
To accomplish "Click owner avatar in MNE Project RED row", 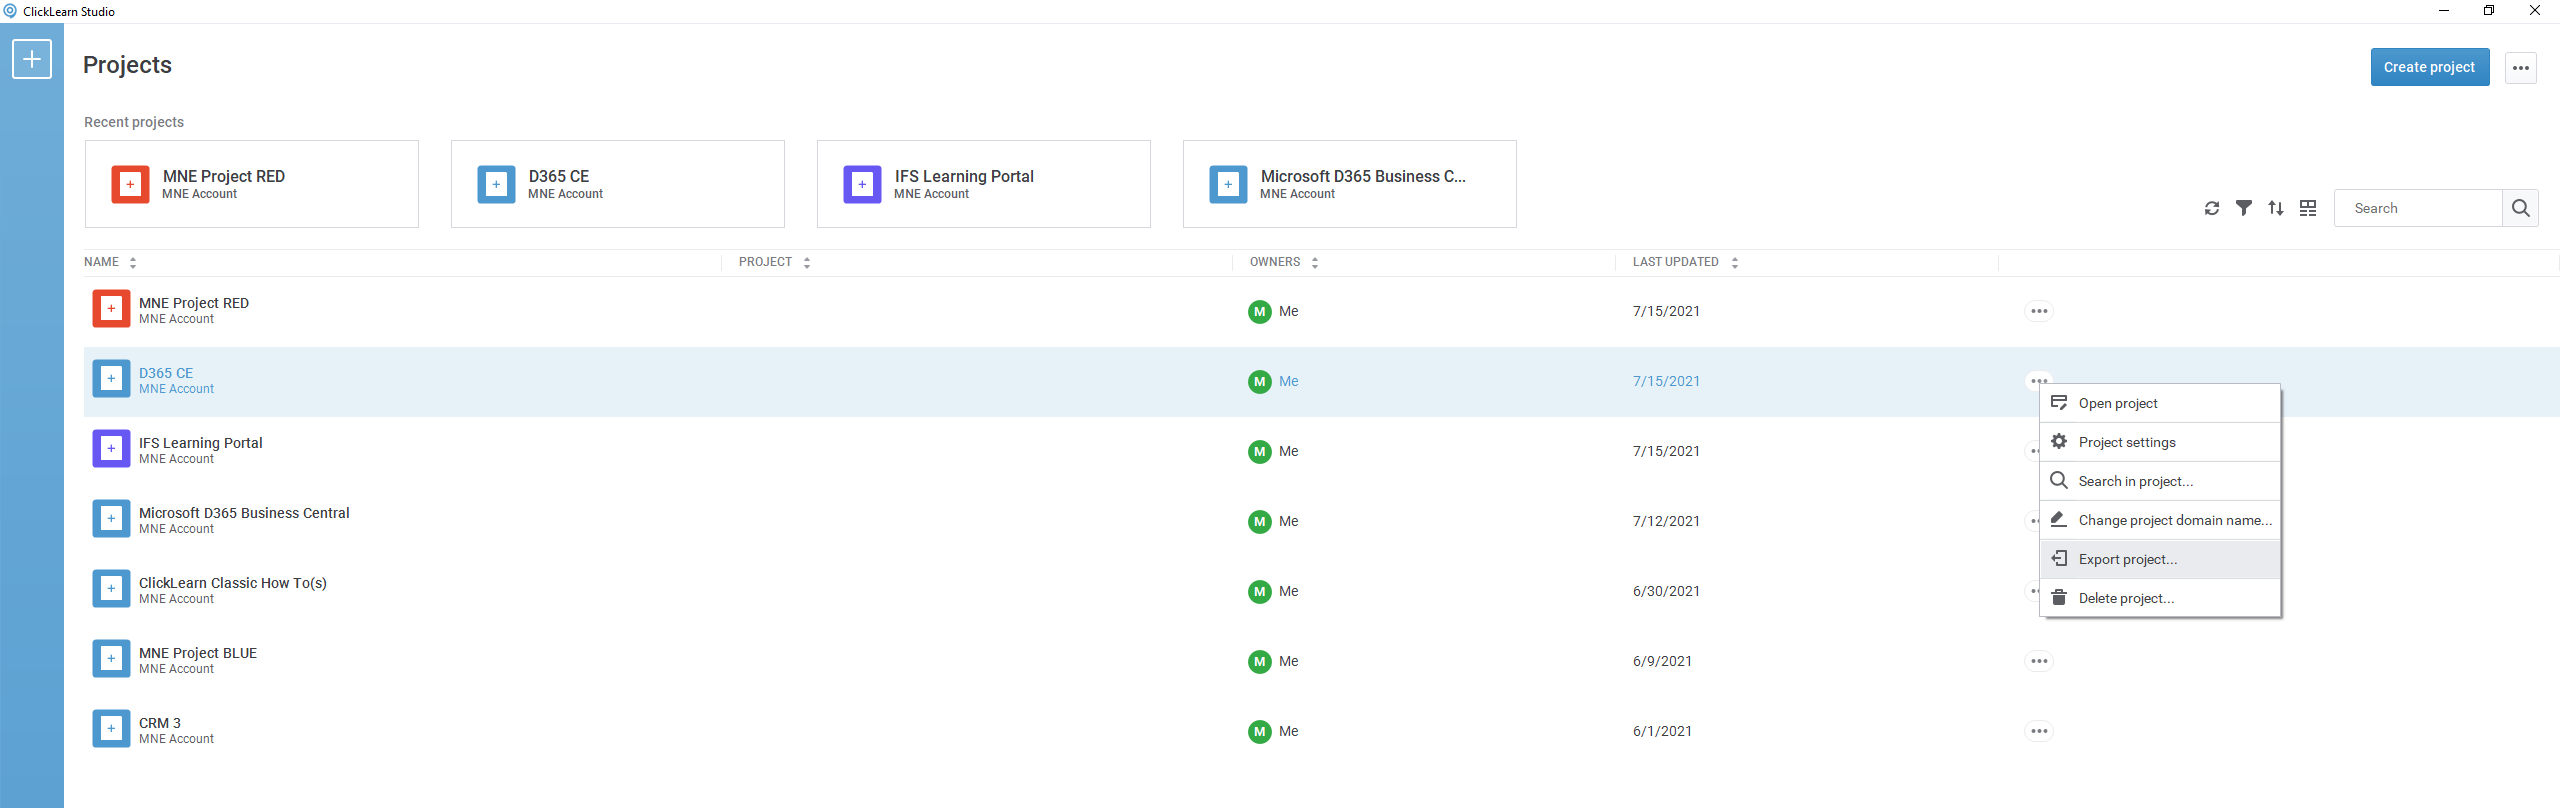I will 1260,311.
